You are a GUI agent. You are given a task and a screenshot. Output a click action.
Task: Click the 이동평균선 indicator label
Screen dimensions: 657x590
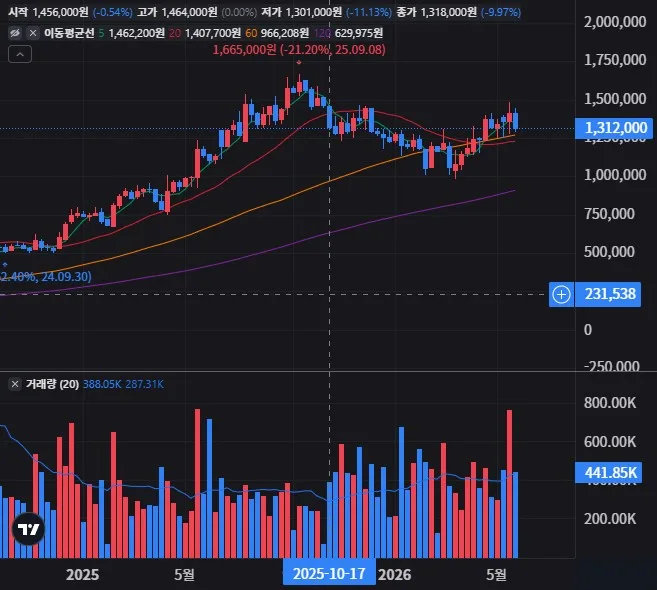point(69,33)
